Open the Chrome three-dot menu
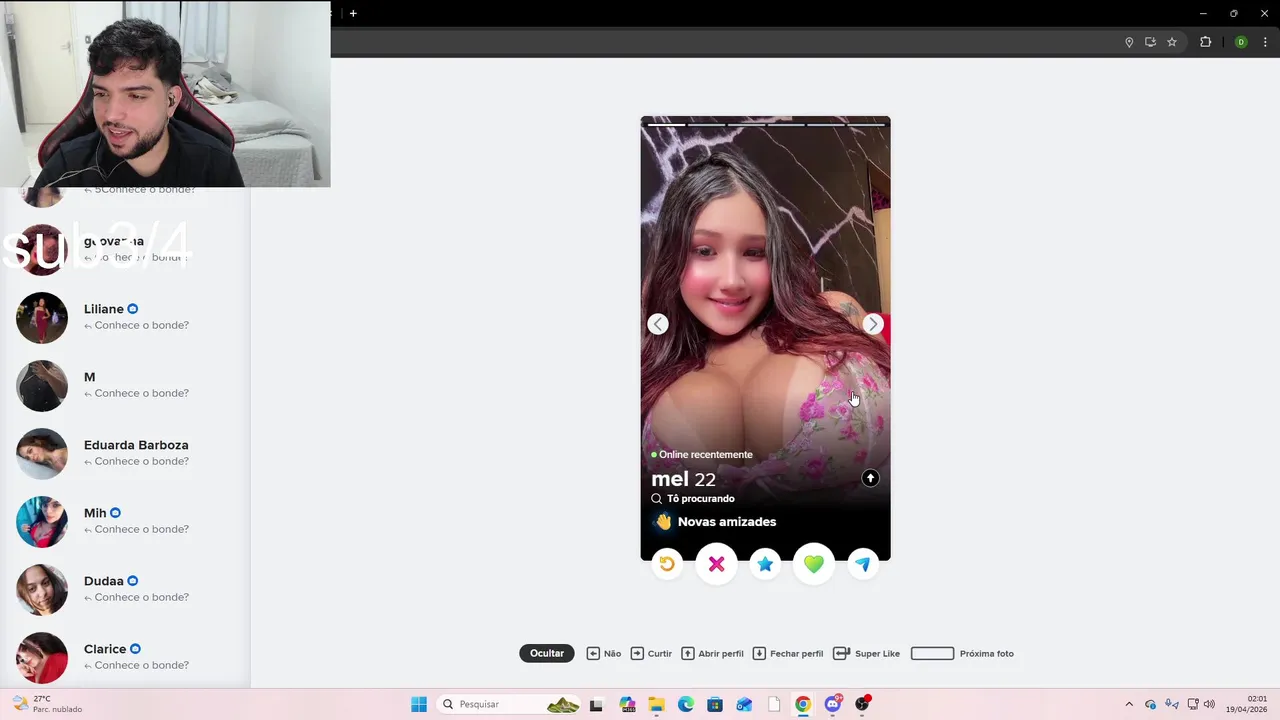The height and width of the screenshot is (720, 1280). click(x=1264, y=42)
